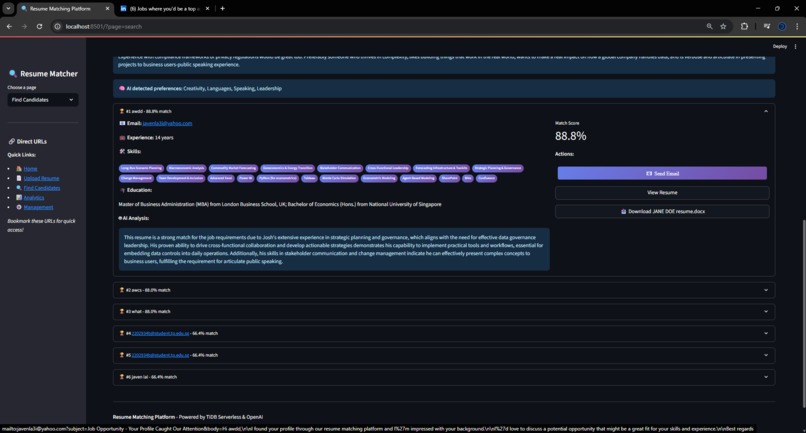The width and height of the screenshot is (806, 433).
Task: Switch to the Resume Matching Platform tab
Action: (x=65, y=8)
